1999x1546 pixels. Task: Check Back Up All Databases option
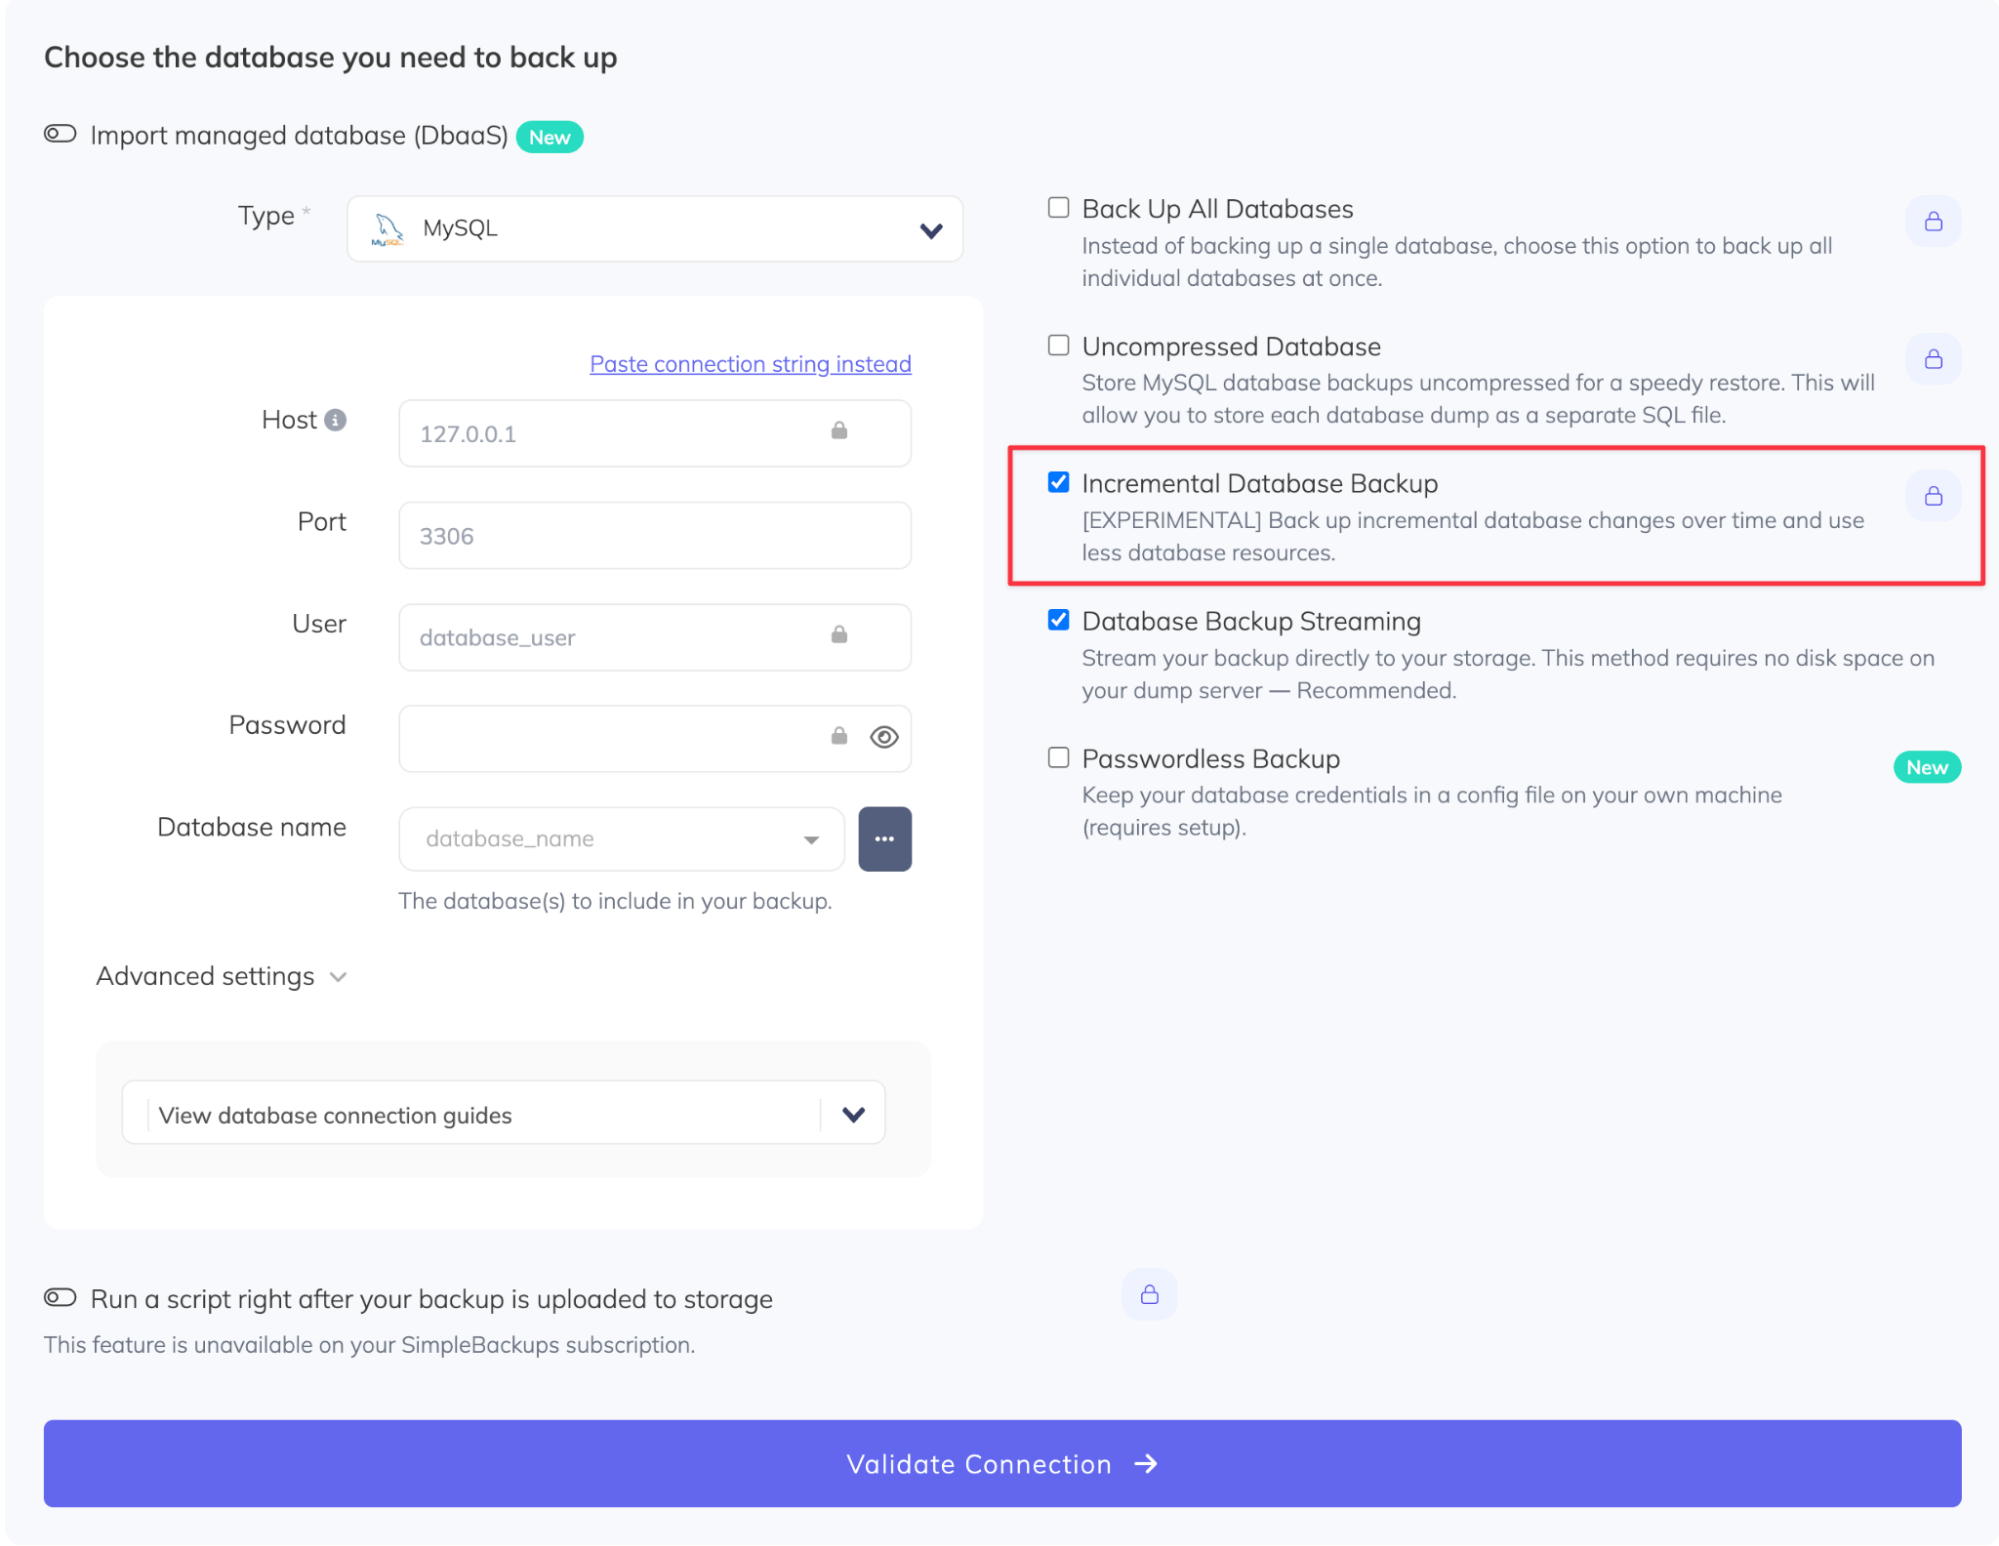pos(1058,208)
